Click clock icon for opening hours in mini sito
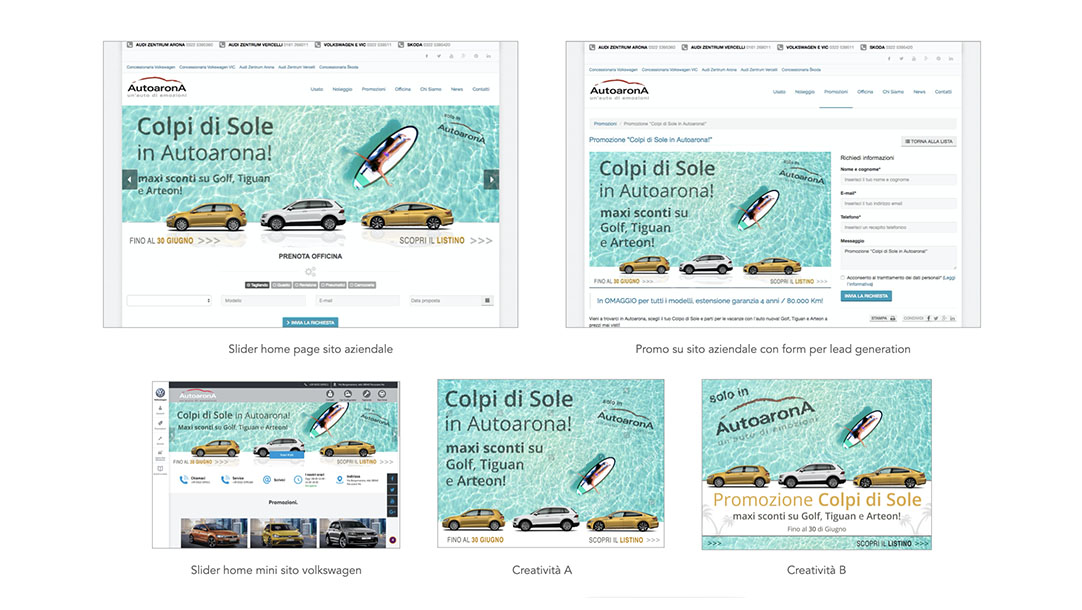Viewport: 1082px width, 610px height. 298,480
